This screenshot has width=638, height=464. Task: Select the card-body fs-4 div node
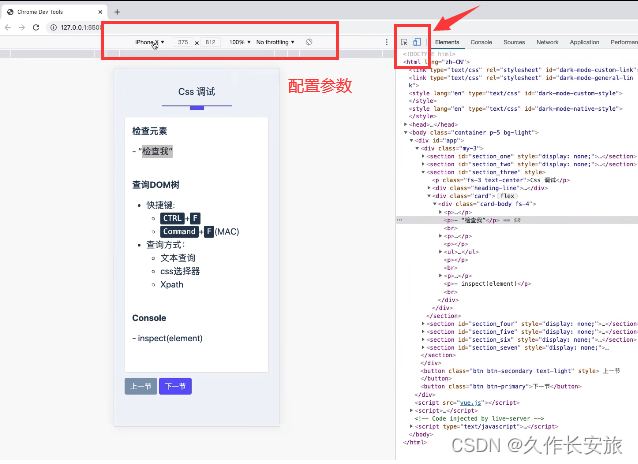pyautogui.click(x=487, y=204)
